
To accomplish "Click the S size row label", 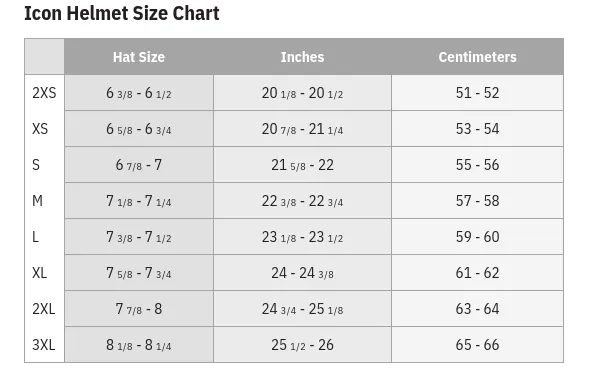I will click(36, 165).
